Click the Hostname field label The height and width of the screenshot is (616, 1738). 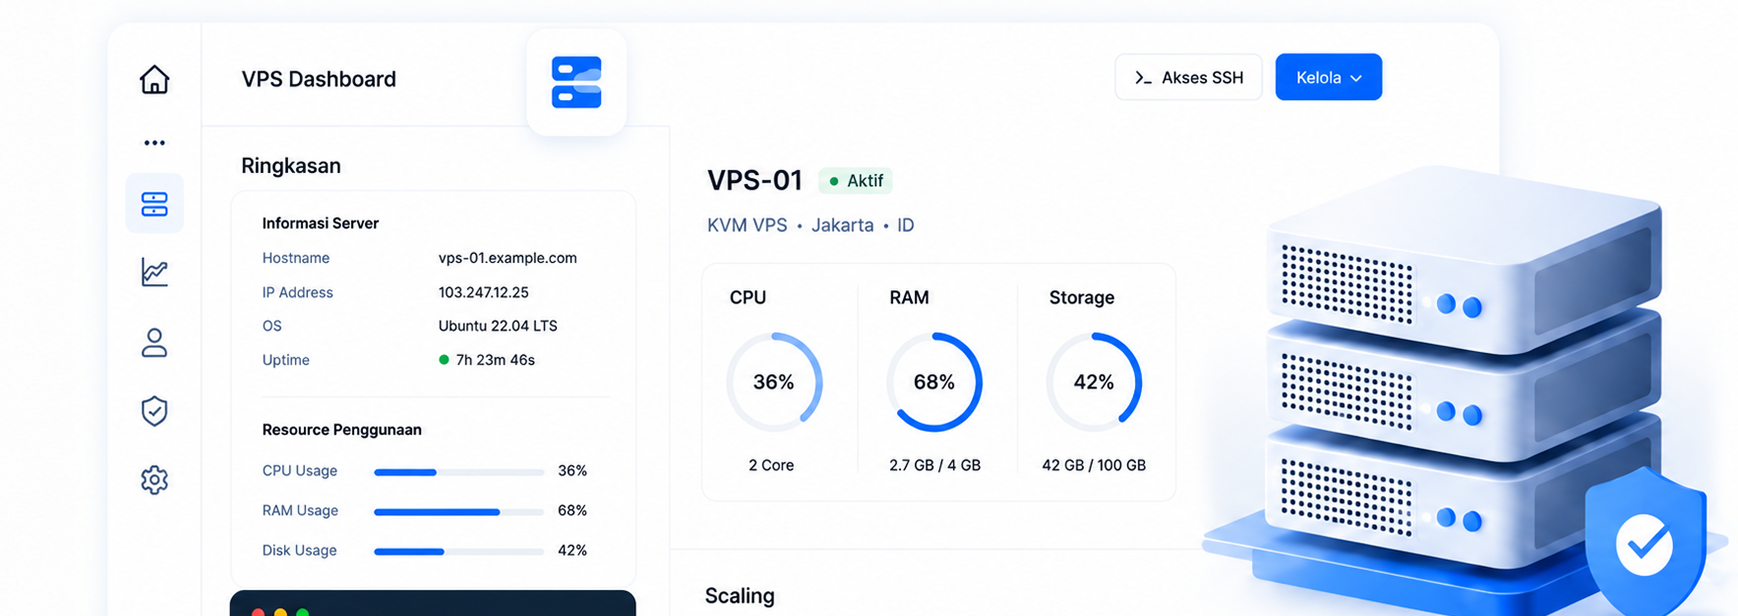296,258
